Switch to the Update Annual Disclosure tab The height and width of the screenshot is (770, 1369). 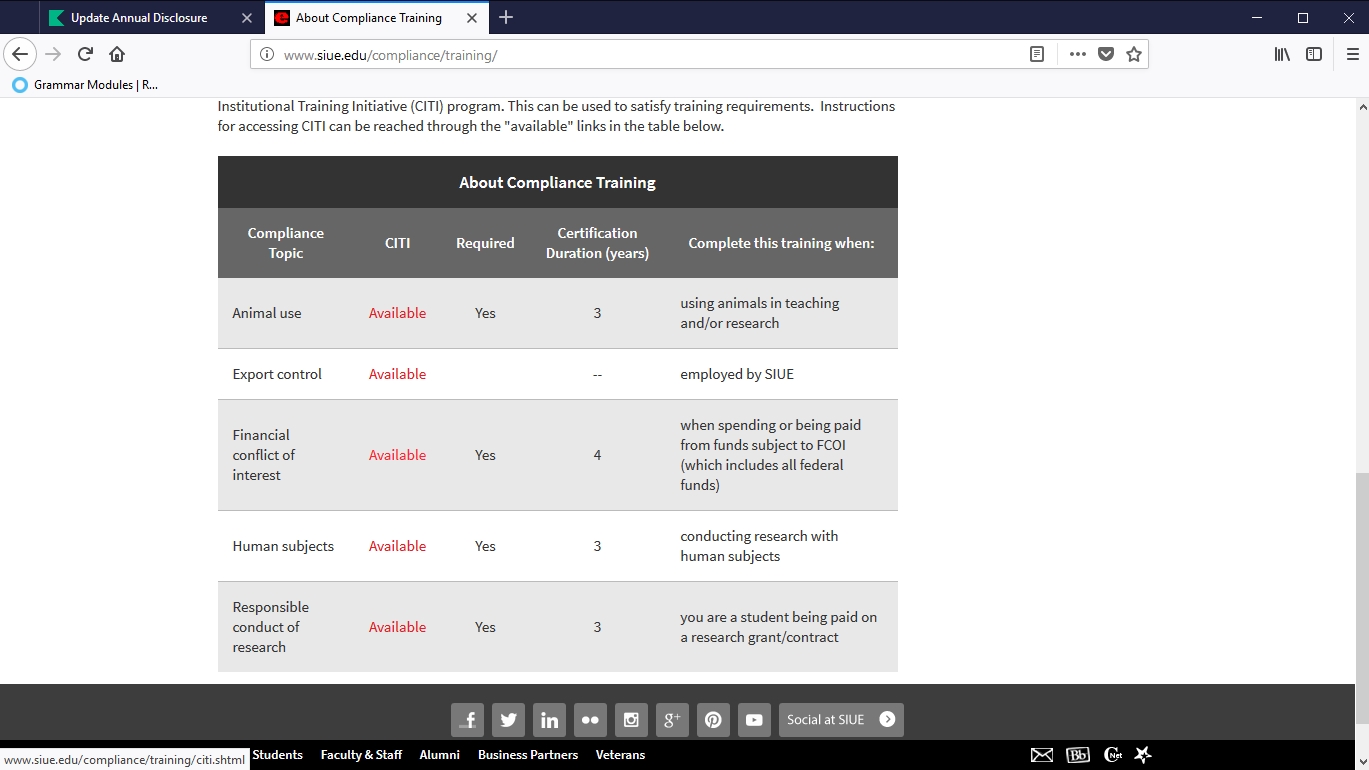point(139,18)
